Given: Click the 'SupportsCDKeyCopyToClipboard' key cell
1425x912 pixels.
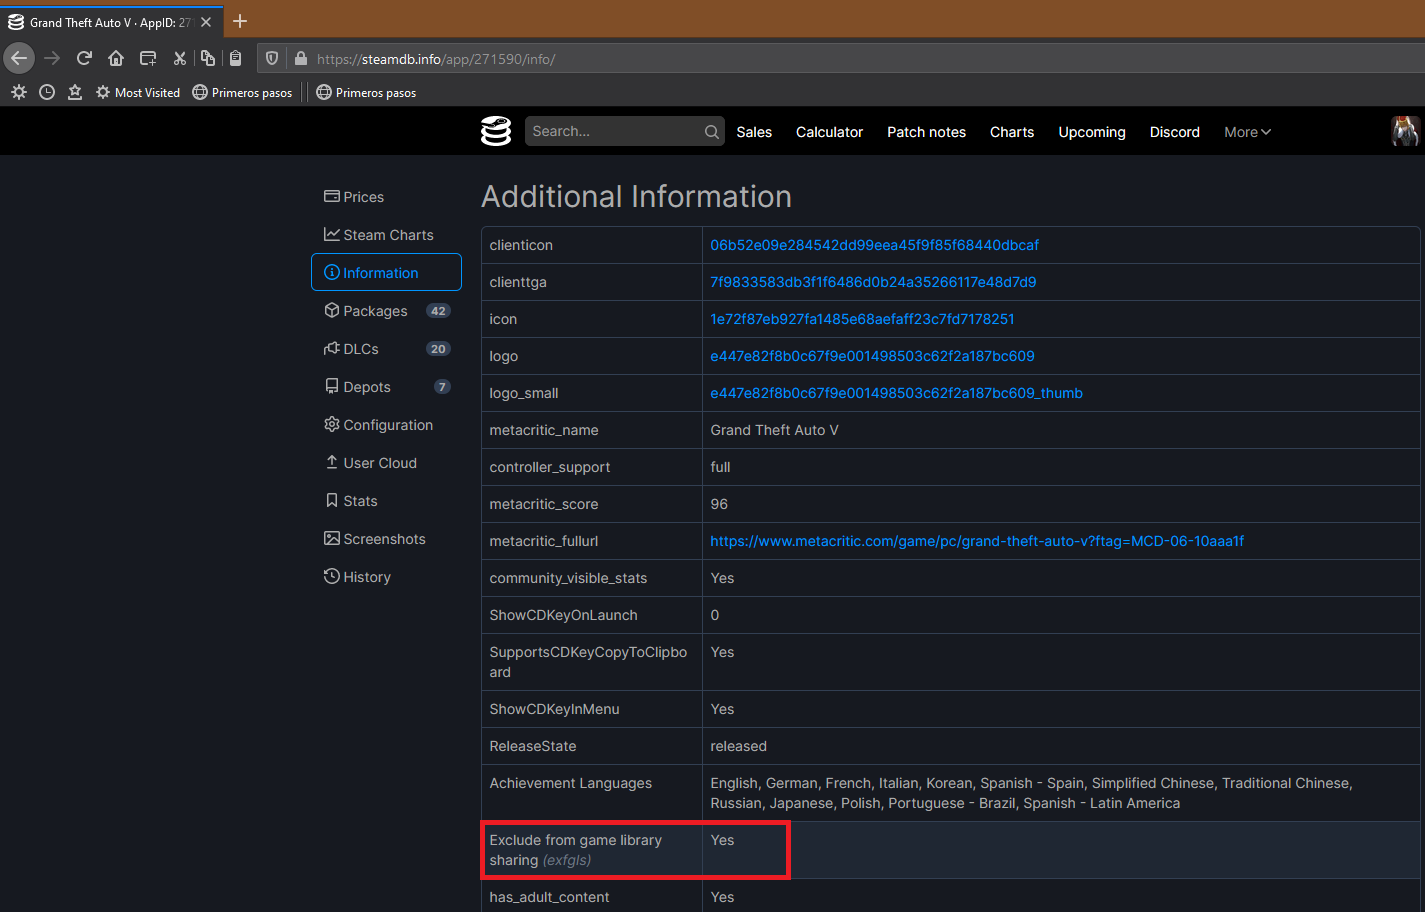Looking at the screenshot, I should click(x=592, y=662).
